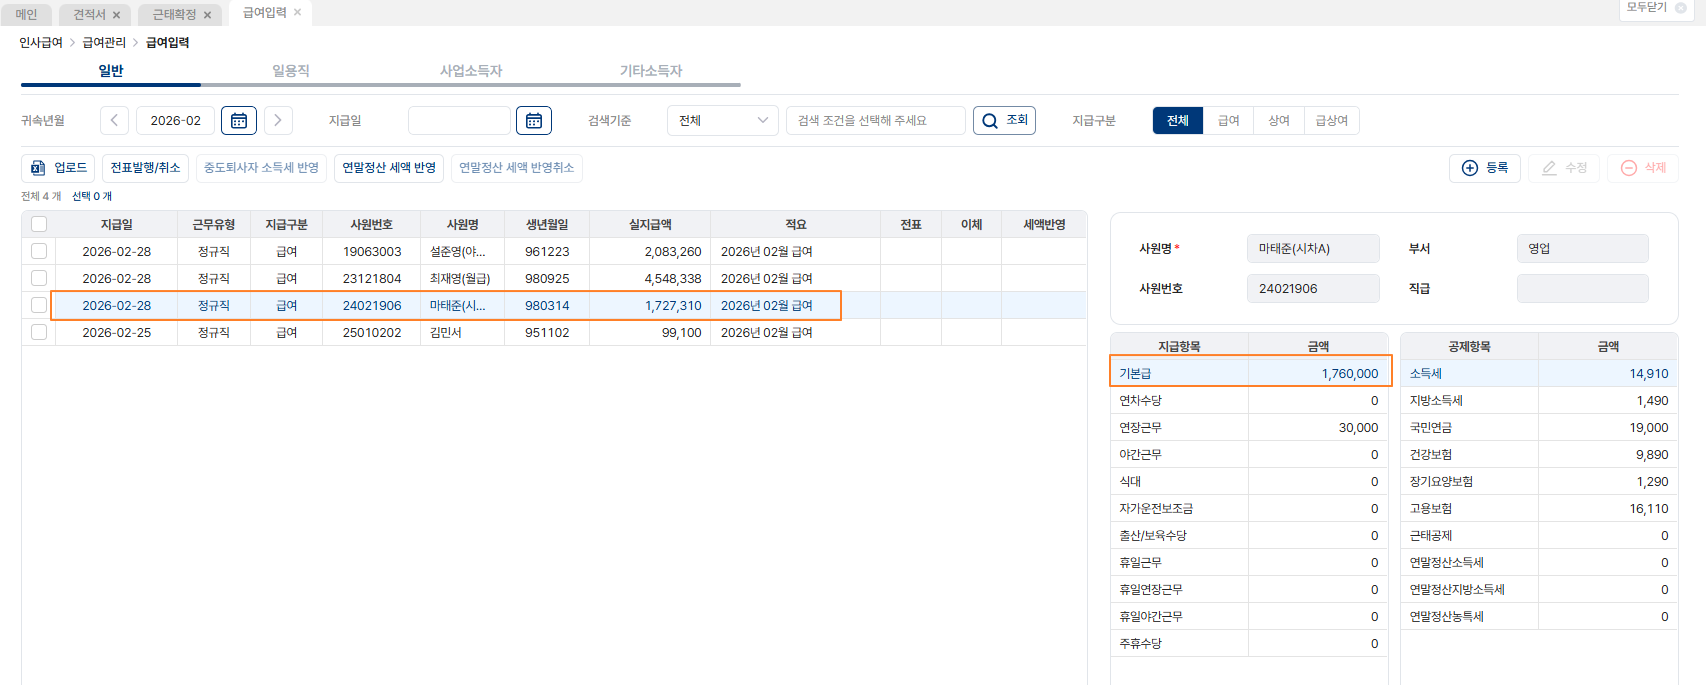Select 상여 in 지급구분 filter
The width and height of the screenshot is (1706, 685).
pos(1279,120)
